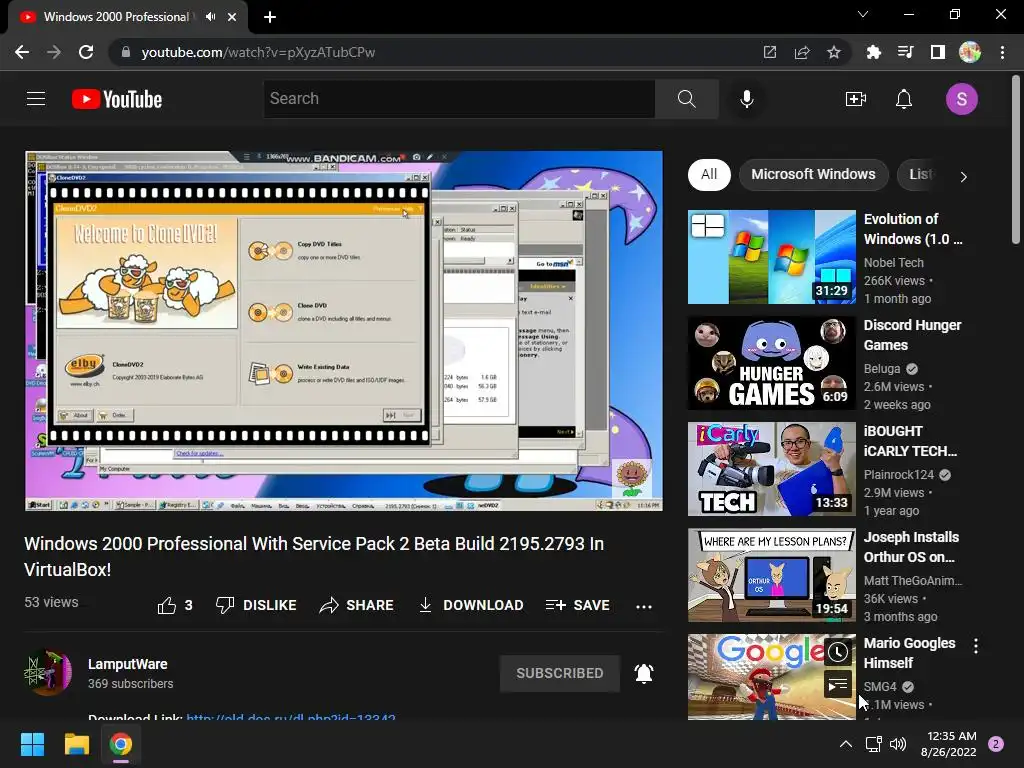Open the YouTube hamburger guide menu
Image resolution: width=1024 pixels, height=768 pixels.
[x=36, y=99]
